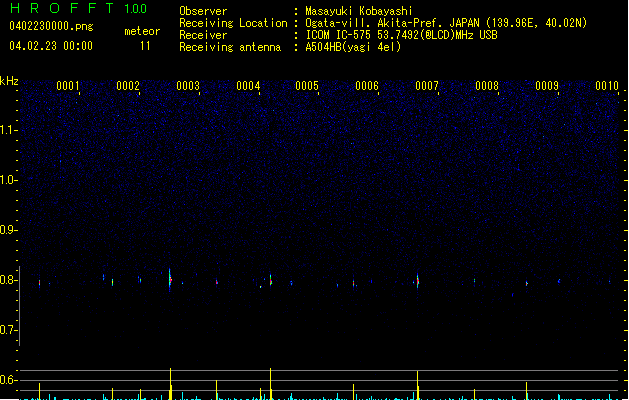Click the HROFFT 1.0.0 title text
The width and height of the screenshot is (629, 400).
78,8
